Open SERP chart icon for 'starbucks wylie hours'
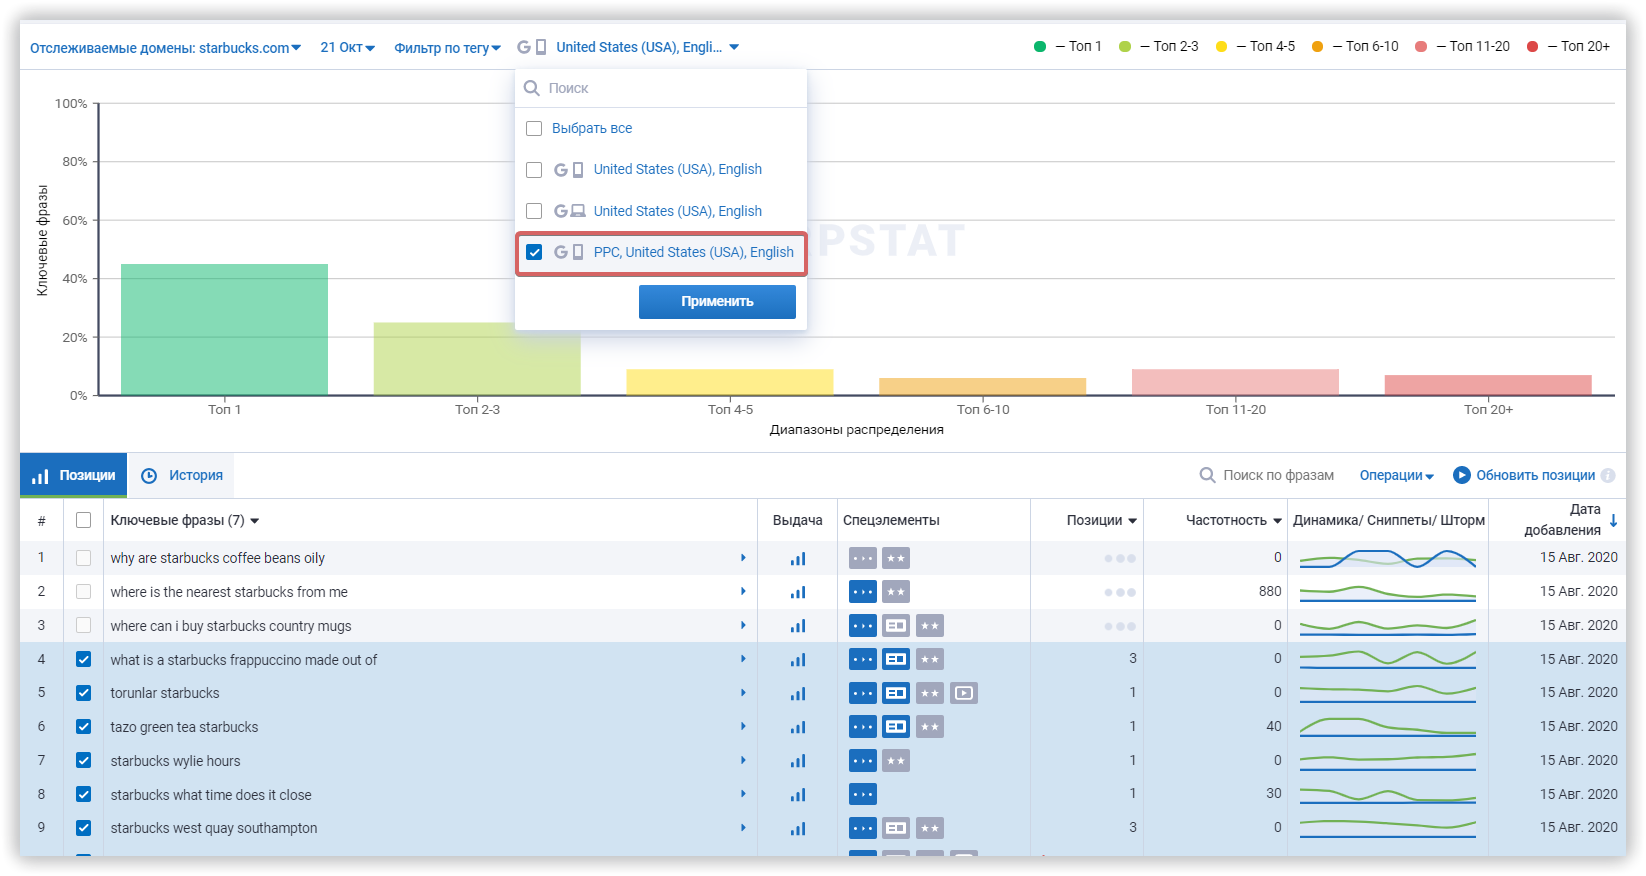This screenshot has height=876, width=1646. (798, 761)
